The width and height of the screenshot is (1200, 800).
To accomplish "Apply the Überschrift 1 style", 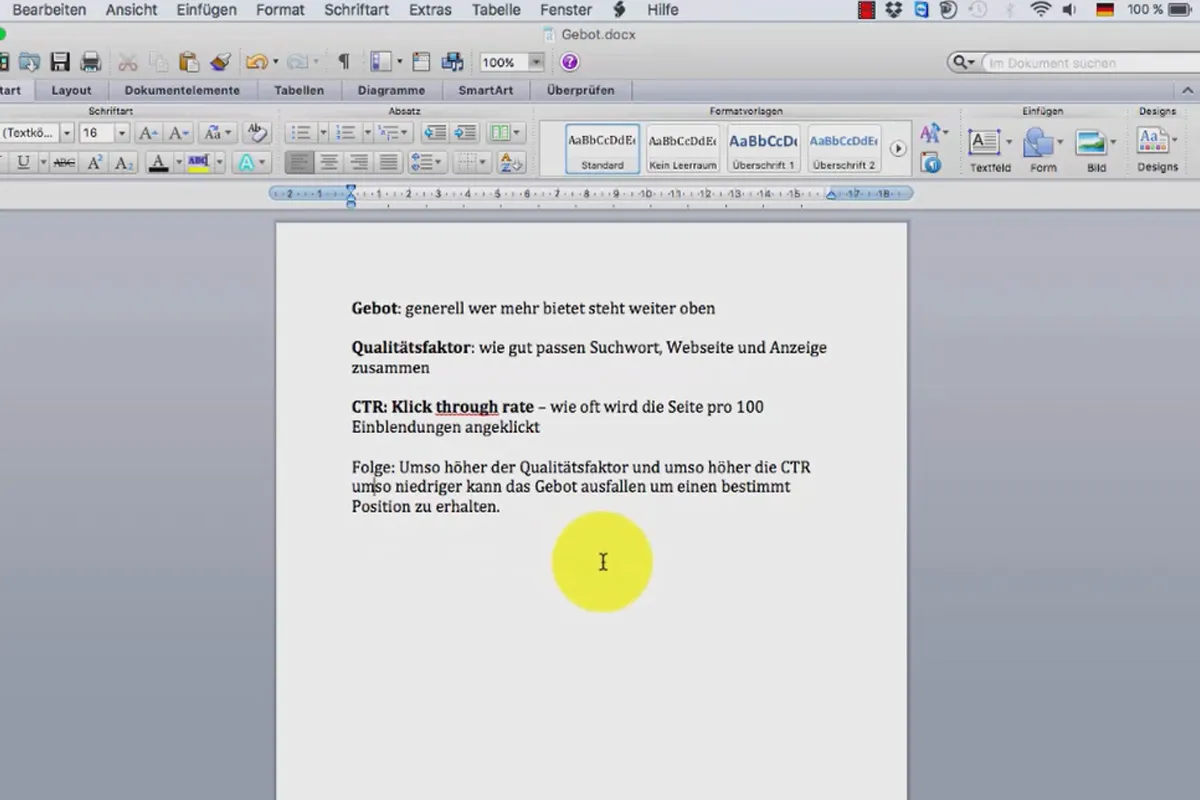I will (763, 148).
